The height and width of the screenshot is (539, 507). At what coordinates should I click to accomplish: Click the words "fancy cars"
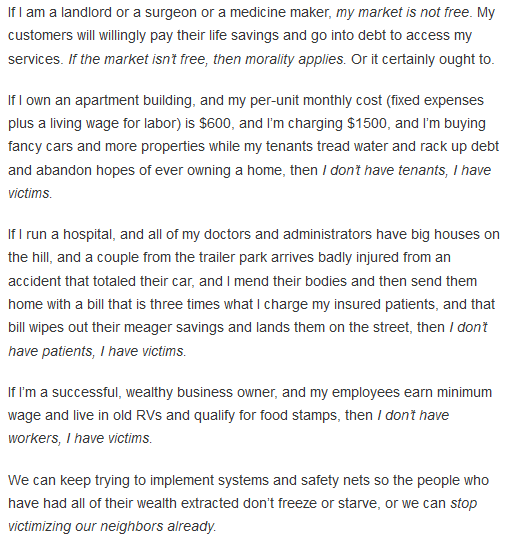(x=41, y=146)
